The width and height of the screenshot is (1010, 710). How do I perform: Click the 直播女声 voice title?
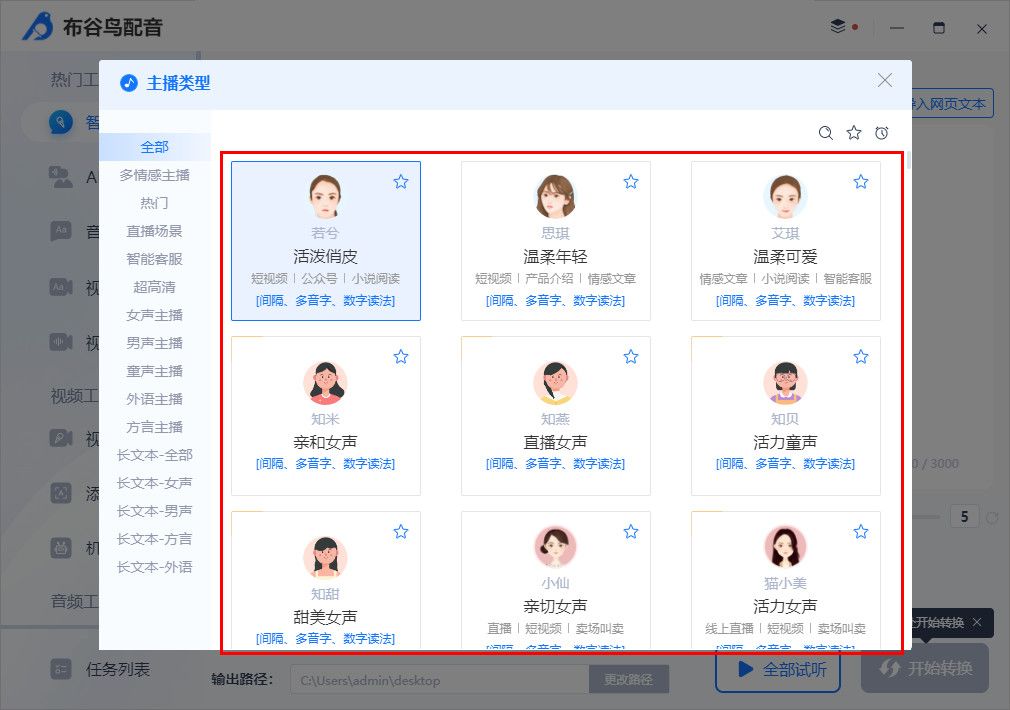[x=555, y=442]
